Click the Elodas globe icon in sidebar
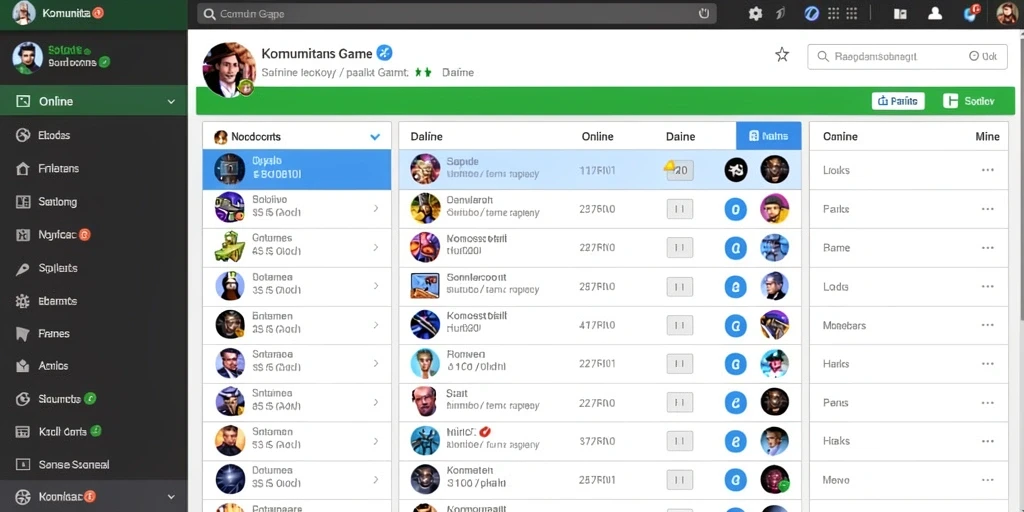1024x512 pixels. point(23,135)
